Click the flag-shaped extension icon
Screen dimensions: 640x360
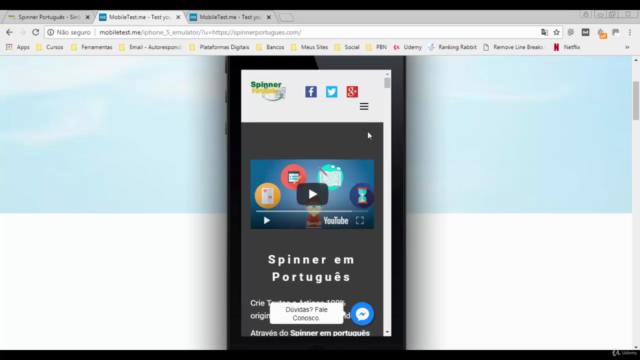[x=616, y=32]
